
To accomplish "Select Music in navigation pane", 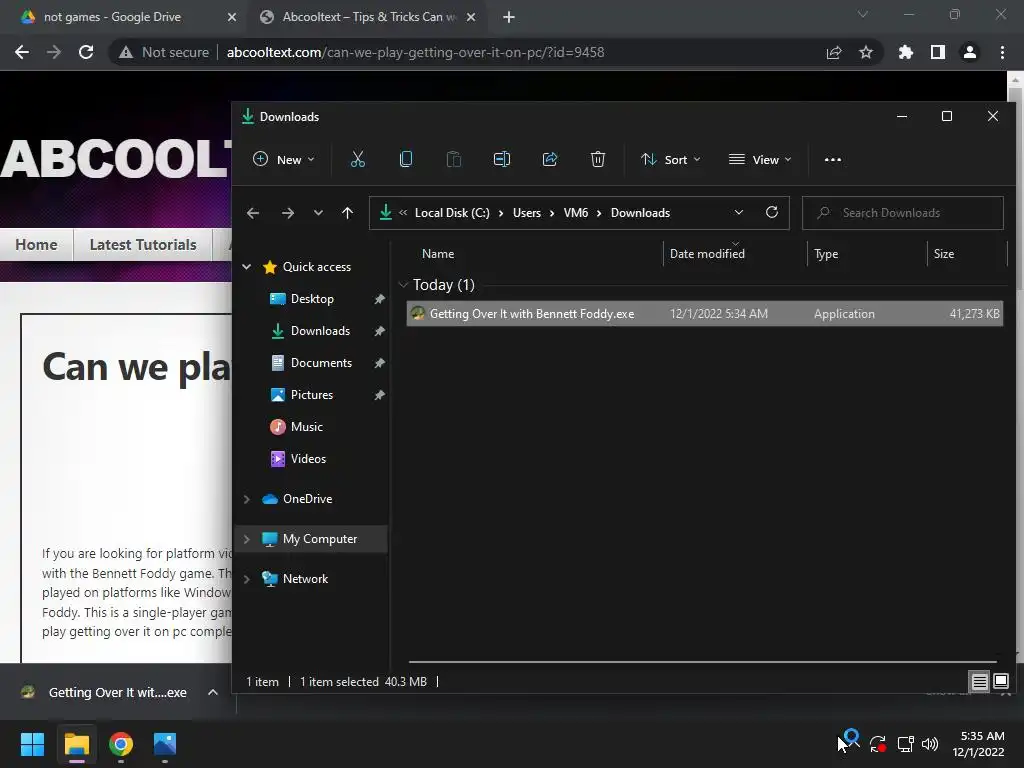I will pyautogui.click(x=306, y=427).
